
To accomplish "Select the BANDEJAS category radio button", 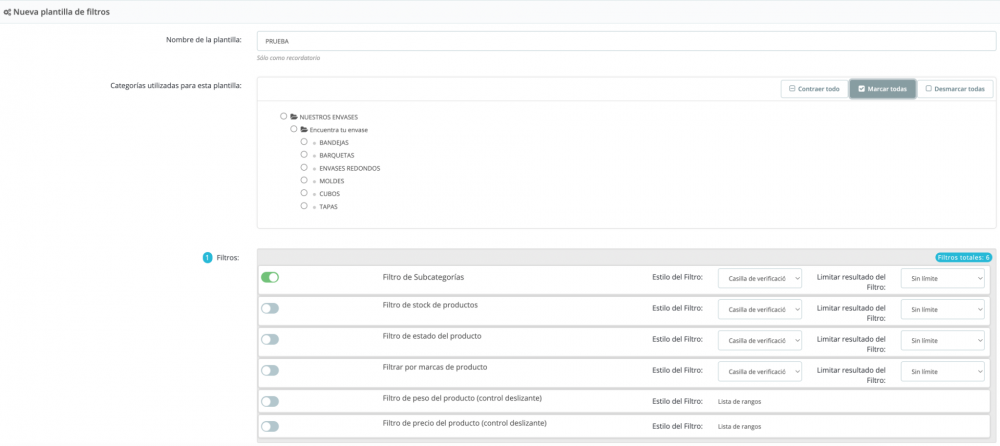I will (304, 142).
